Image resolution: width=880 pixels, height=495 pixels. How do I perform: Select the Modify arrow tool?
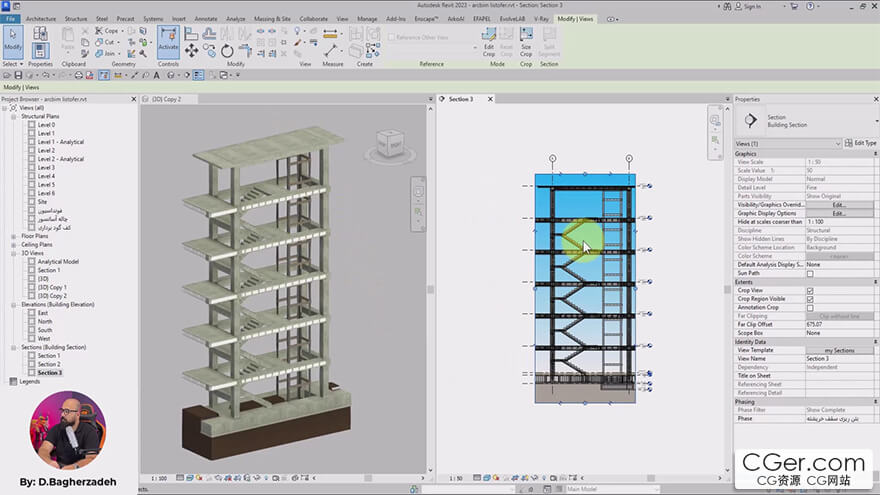13,38
